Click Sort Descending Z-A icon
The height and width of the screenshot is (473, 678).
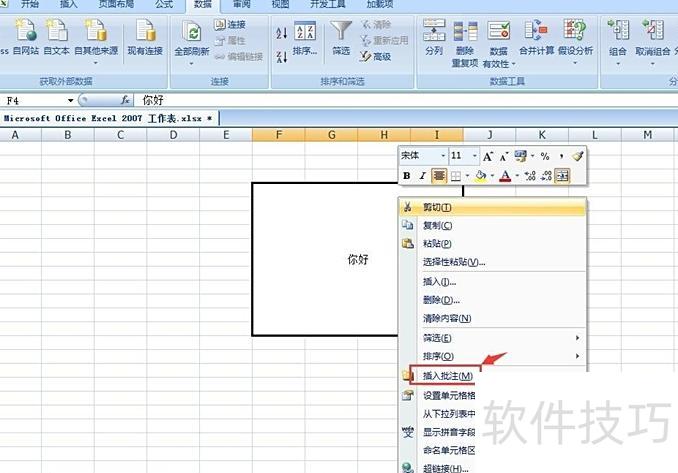pyautogui.click(x=281, y=56)
